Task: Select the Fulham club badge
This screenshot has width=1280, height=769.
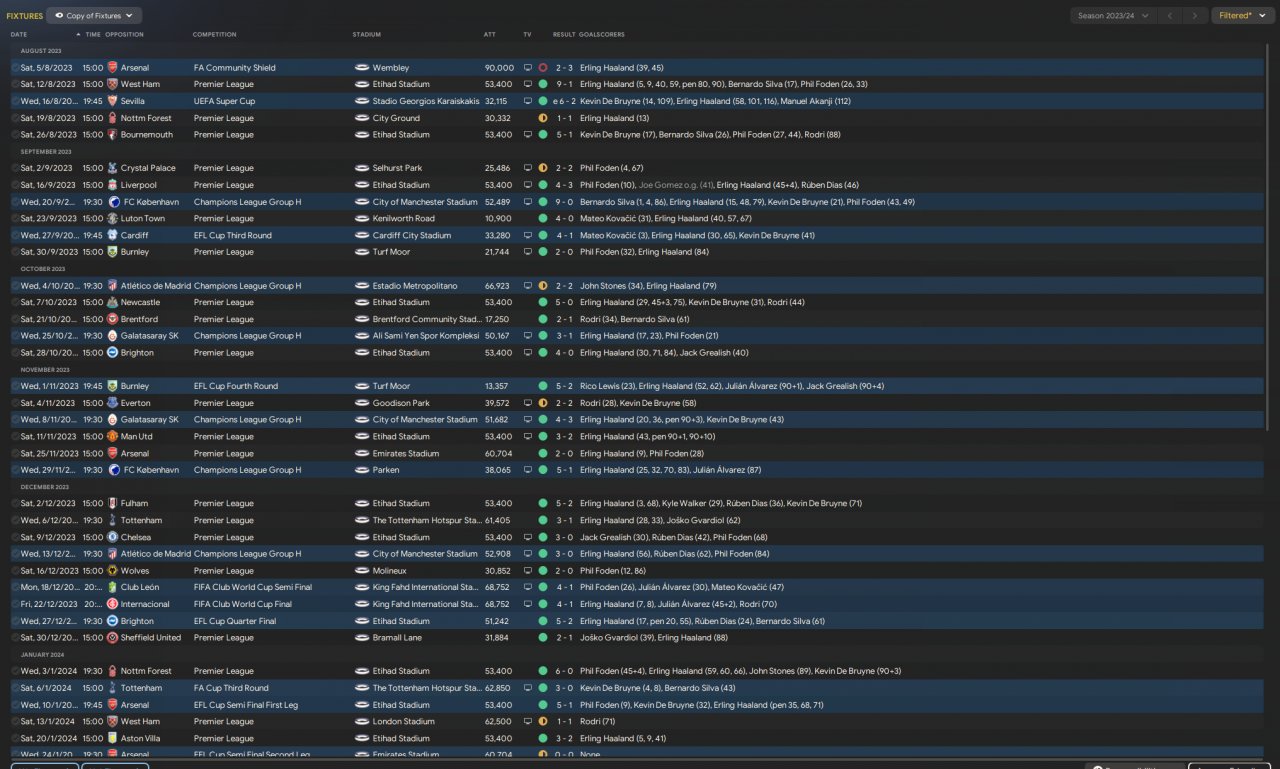Action: 112,504
